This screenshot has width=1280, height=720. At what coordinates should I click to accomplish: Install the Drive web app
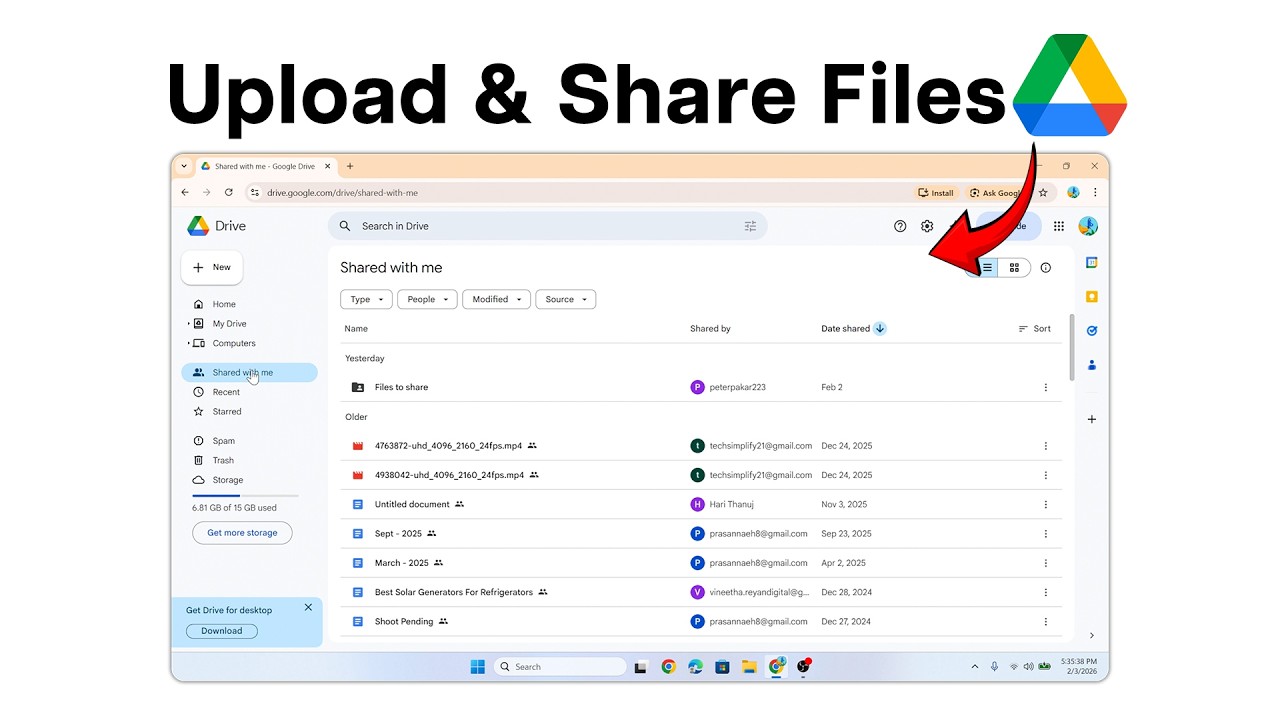(937, 192)
